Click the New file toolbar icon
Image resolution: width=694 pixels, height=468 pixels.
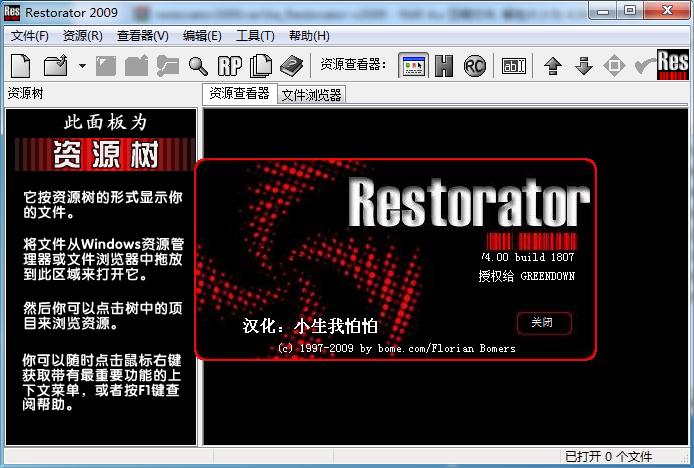point(21,66)
